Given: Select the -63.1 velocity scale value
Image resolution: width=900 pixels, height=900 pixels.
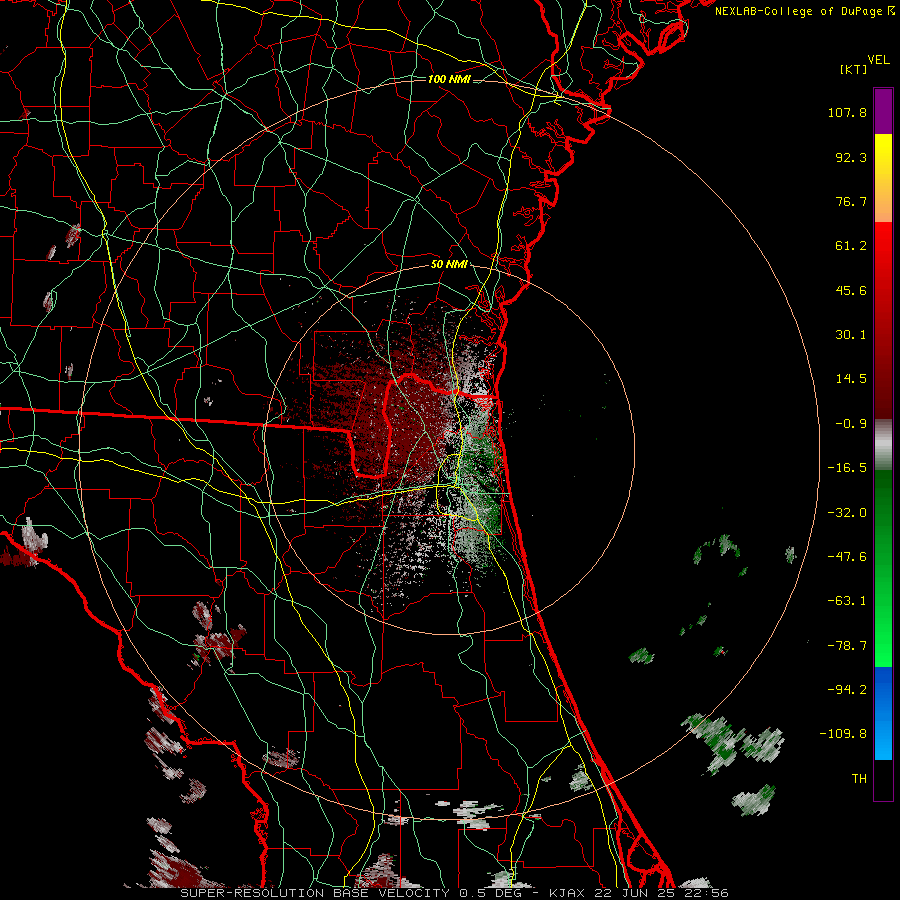Looking at the screenshot, I should [x=847, y=601].
